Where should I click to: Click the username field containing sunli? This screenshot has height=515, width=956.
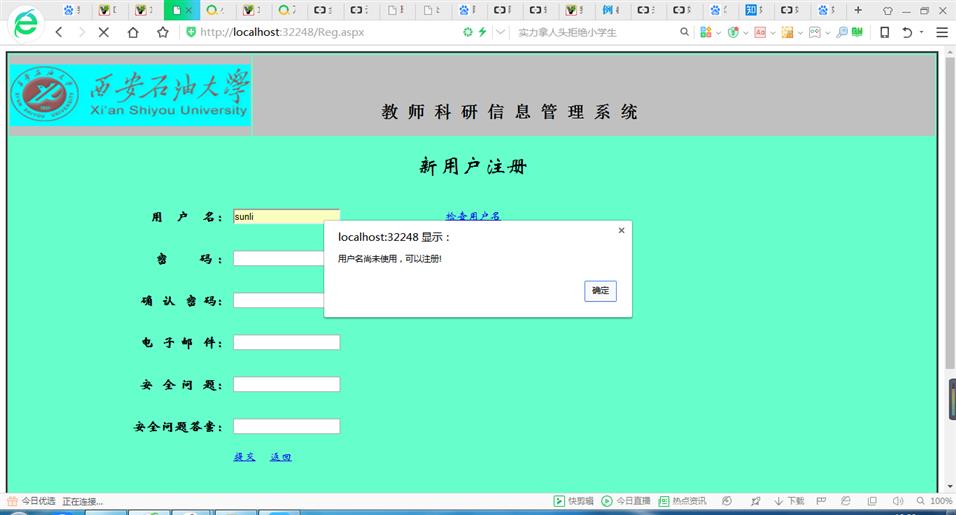tap(286, 216)
